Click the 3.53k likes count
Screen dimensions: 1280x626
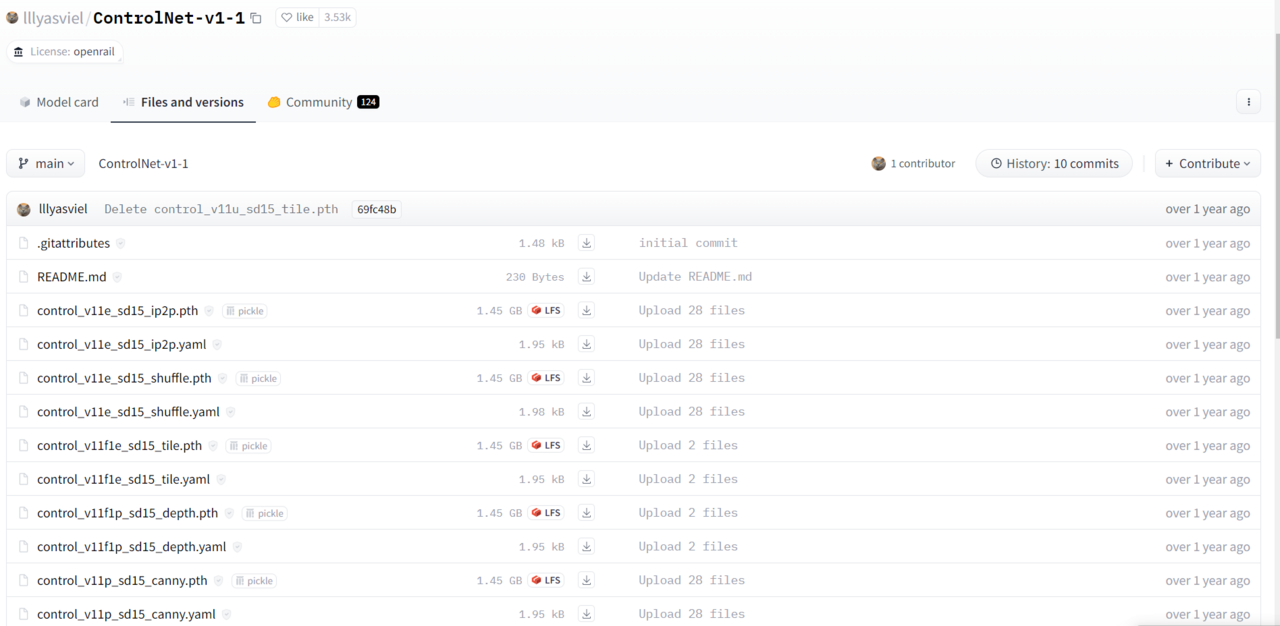point(338,18)
